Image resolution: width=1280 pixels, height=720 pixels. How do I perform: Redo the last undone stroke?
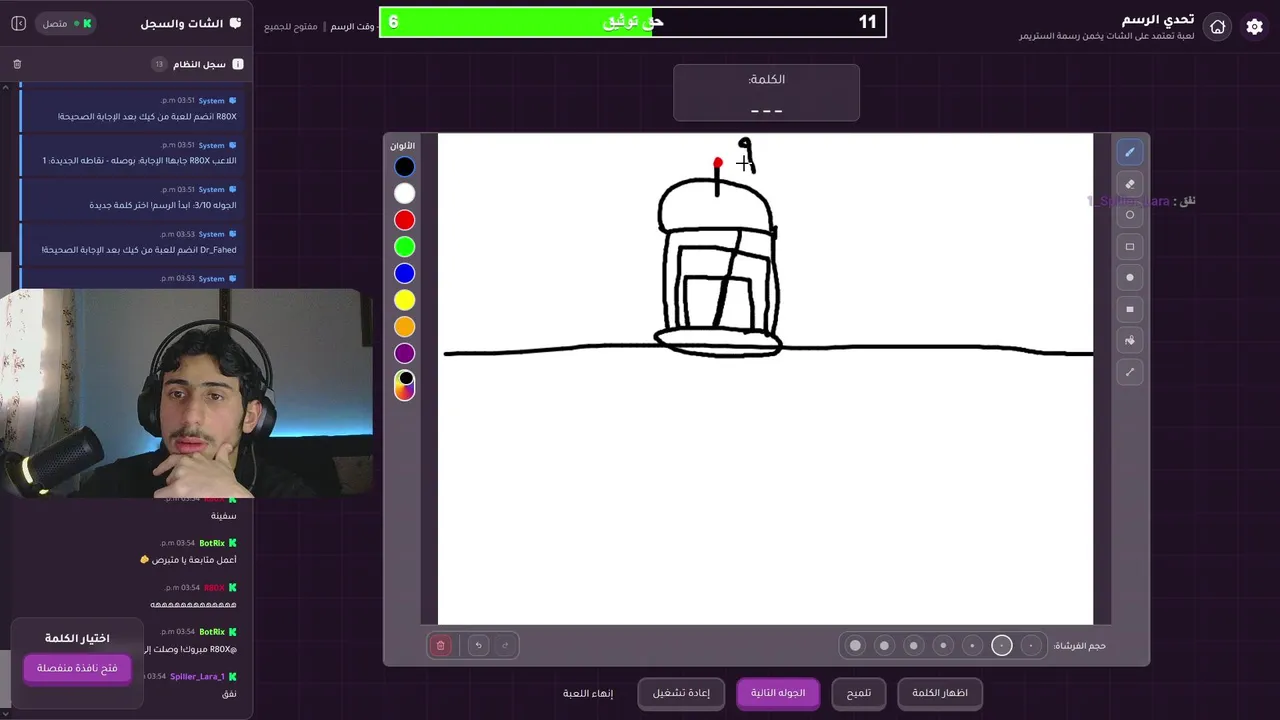(x=505, y=646)
